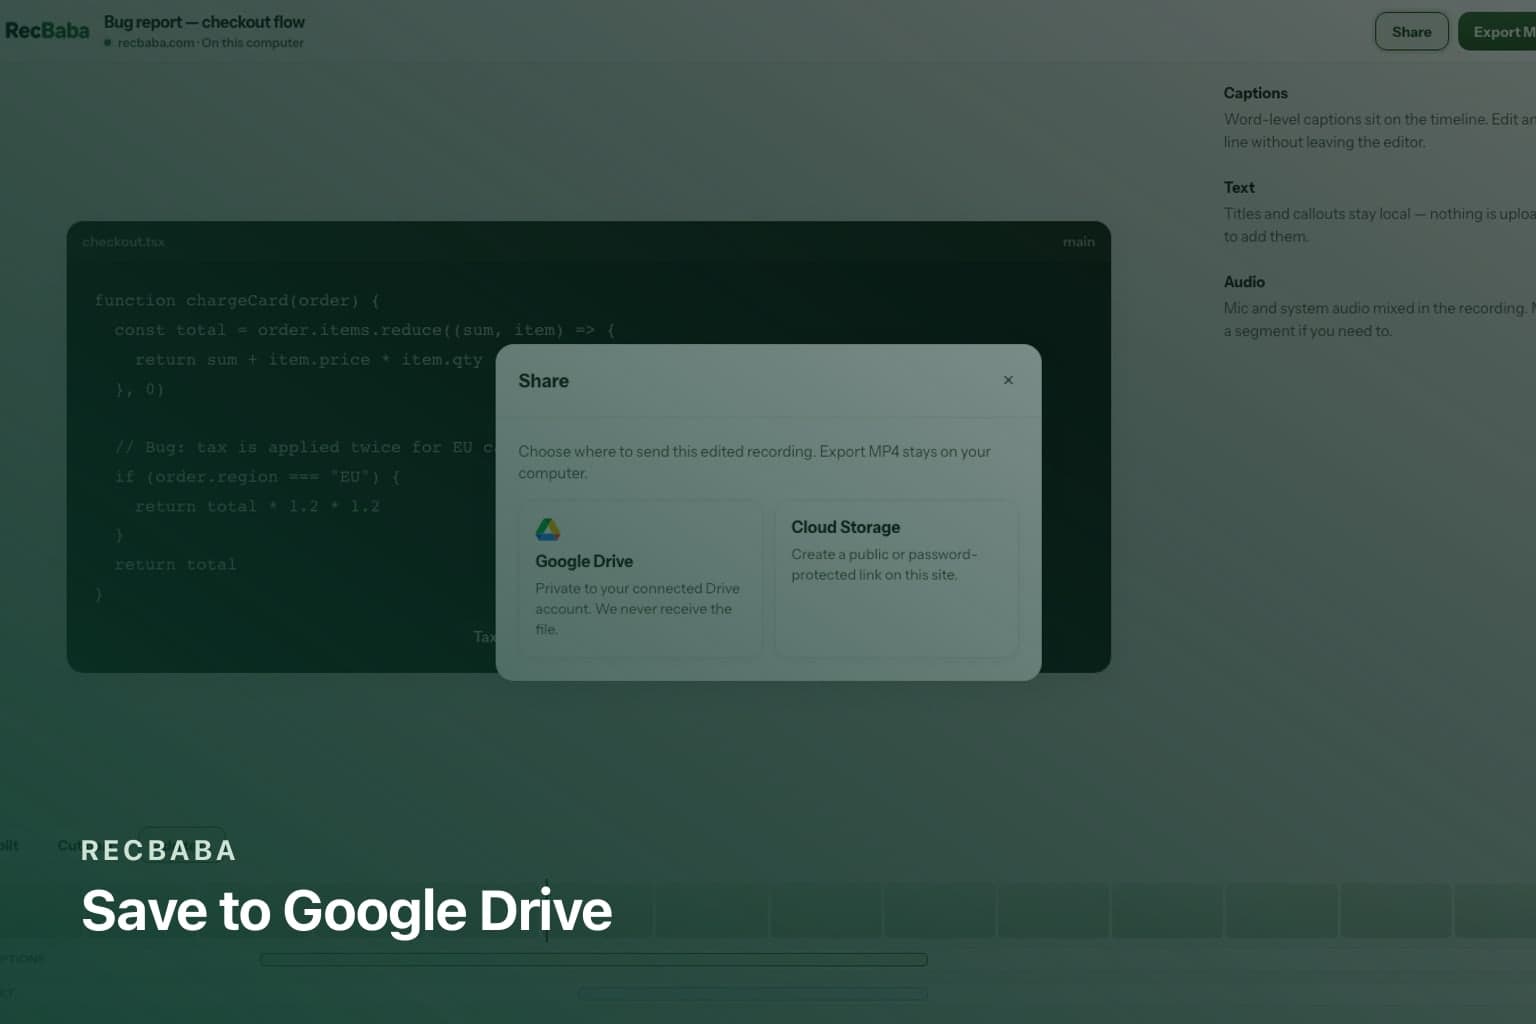Close the Share dialog with the X
This screenshot has height=1024, width=1536.
click(1008, 380)
